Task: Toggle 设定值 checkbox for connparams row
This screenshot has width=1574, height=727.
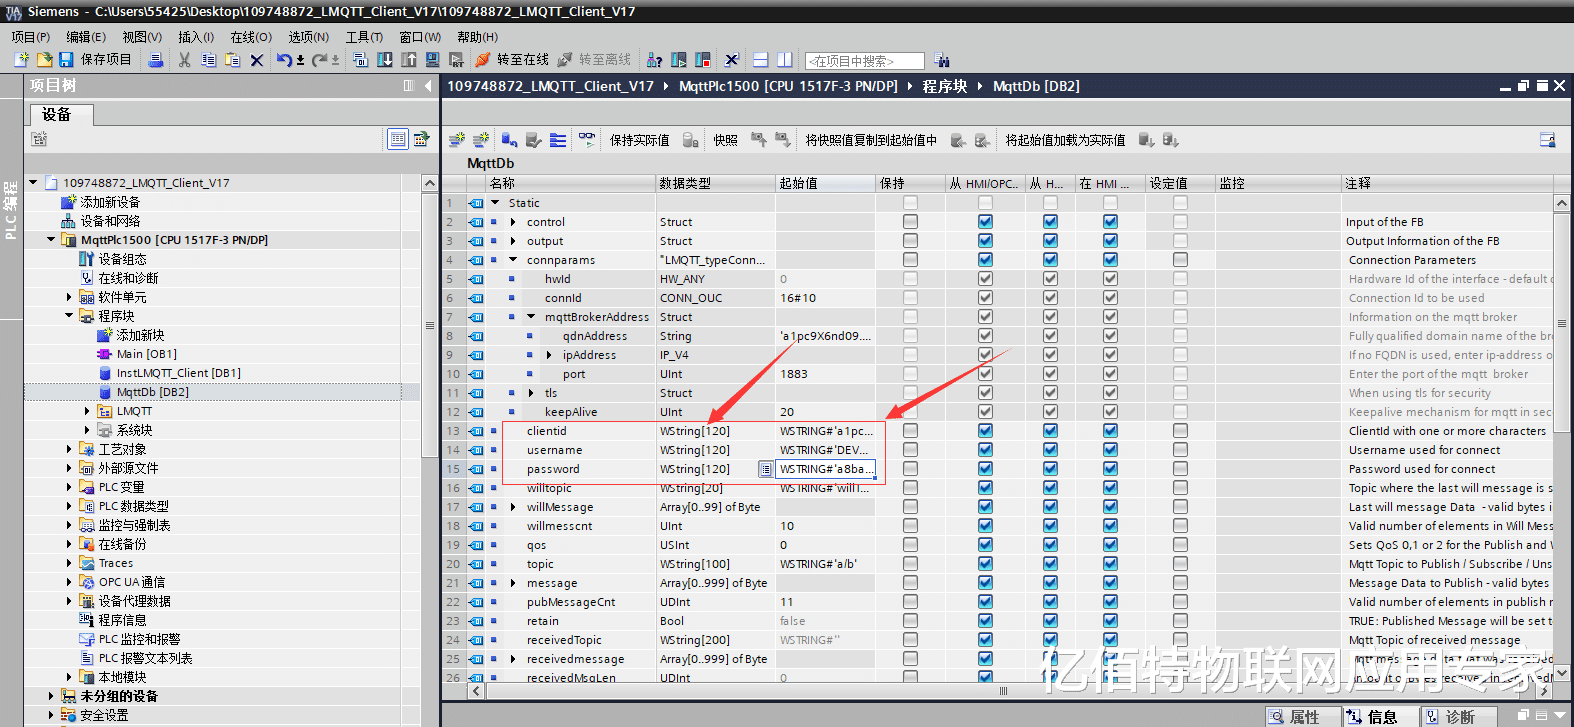Action: [x=1180, y=260]
